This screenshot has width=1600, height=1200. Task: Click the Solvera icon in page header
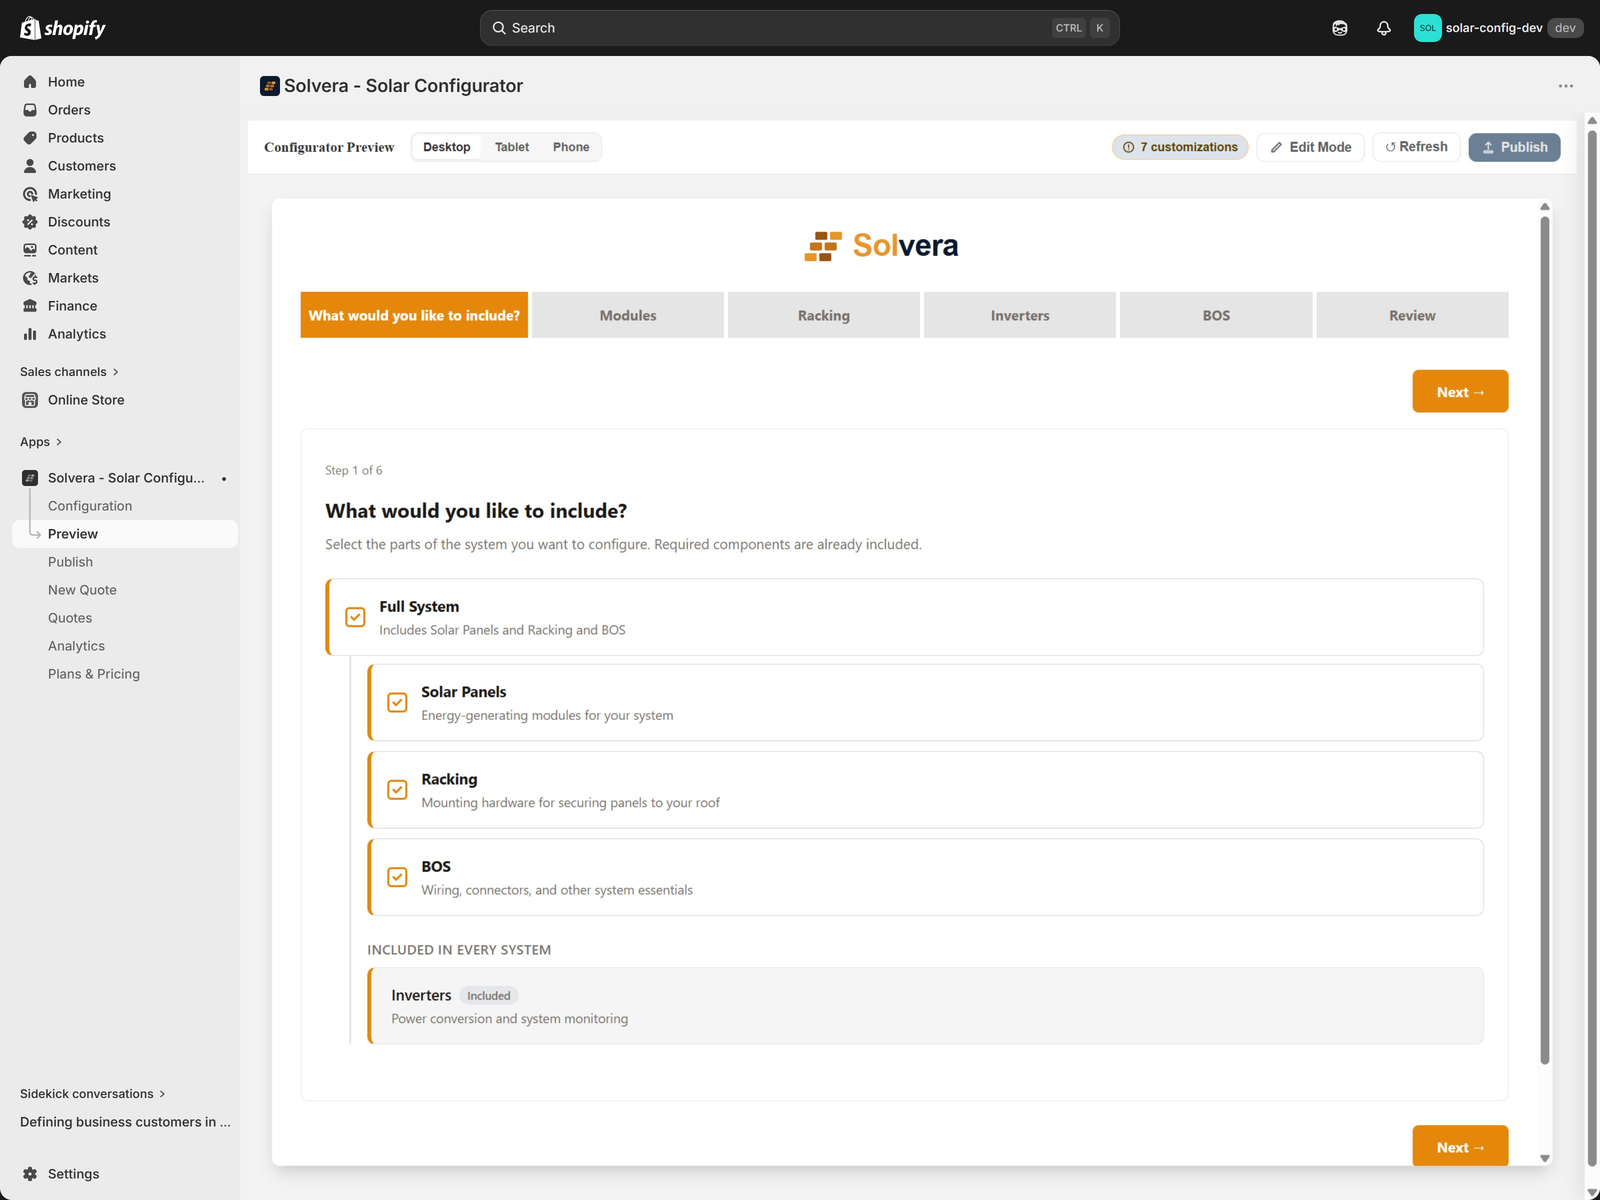coord(269,86)
